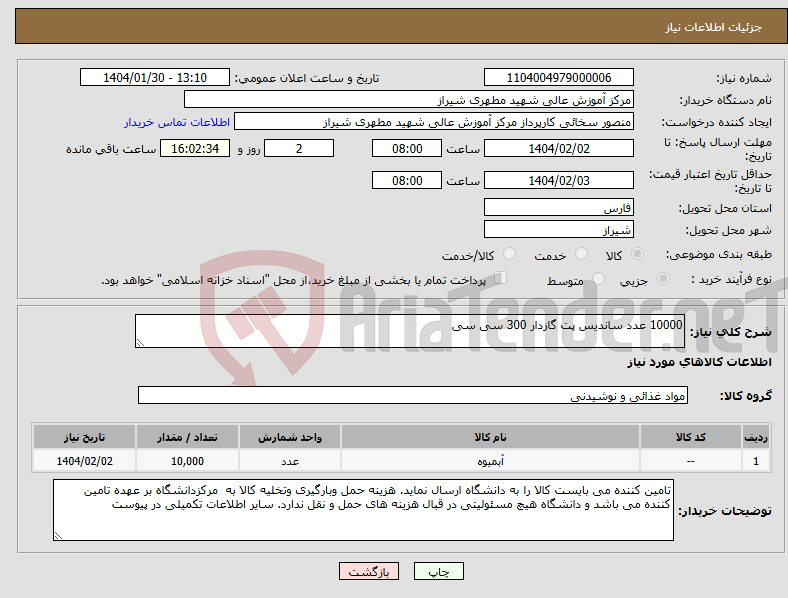Toggle the اسناد خزانه اسلامی payment checkbox
This screenshot has height=598, width=788.
point(501,277)
